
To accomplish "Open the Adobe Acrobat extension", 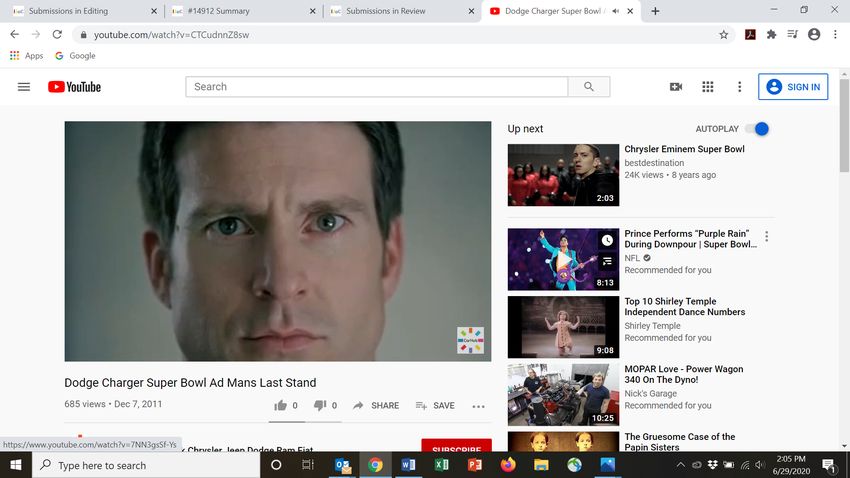I will (x=750, y=35).
